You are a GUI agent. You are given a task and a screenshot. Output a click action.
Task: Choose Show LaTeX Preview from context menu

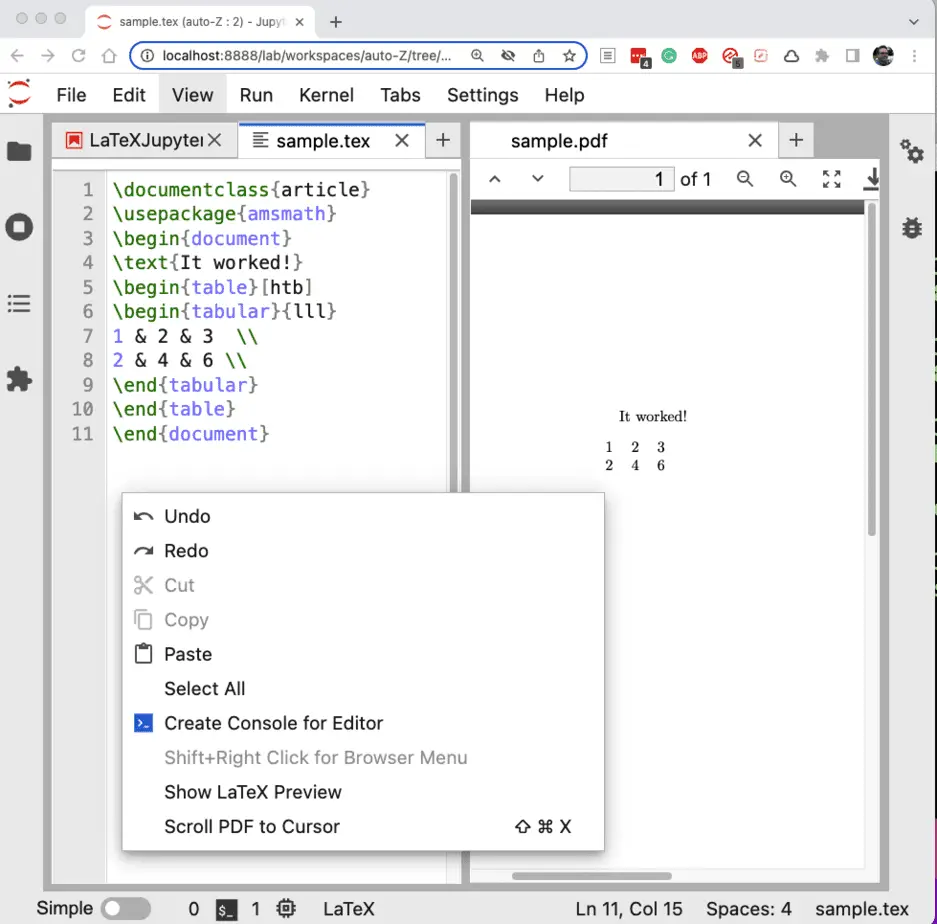point(252,791)
